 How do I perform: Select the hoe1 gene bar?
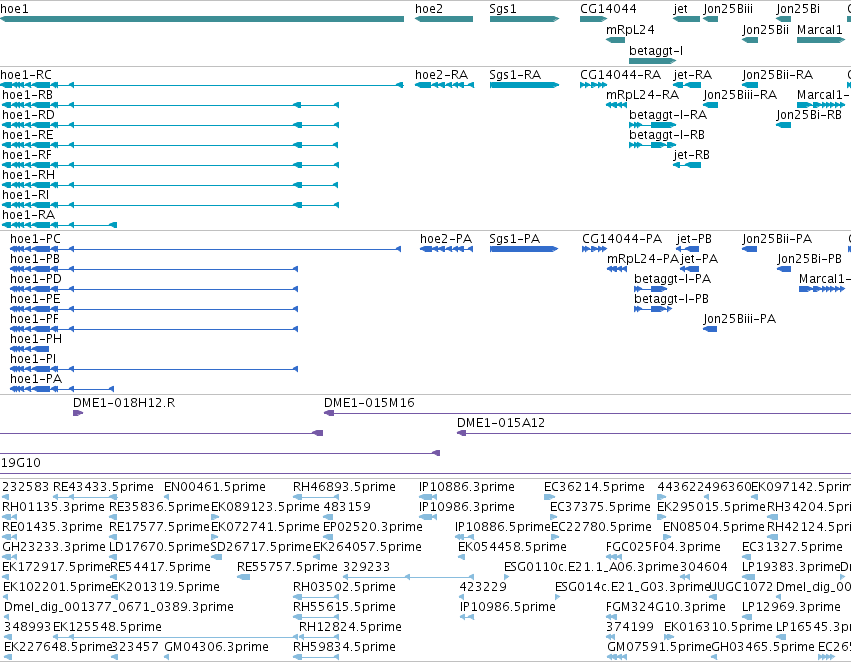tap(202, 19)
